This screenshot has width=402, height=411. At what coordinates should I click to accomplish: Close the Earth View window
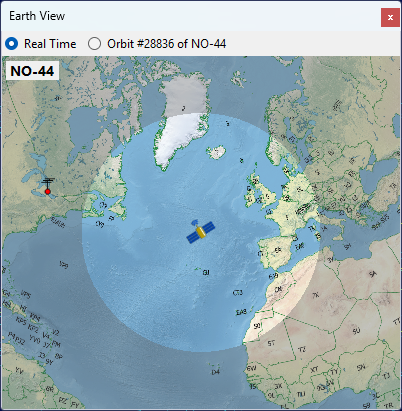pyautogui.click(x=390, y=17)
